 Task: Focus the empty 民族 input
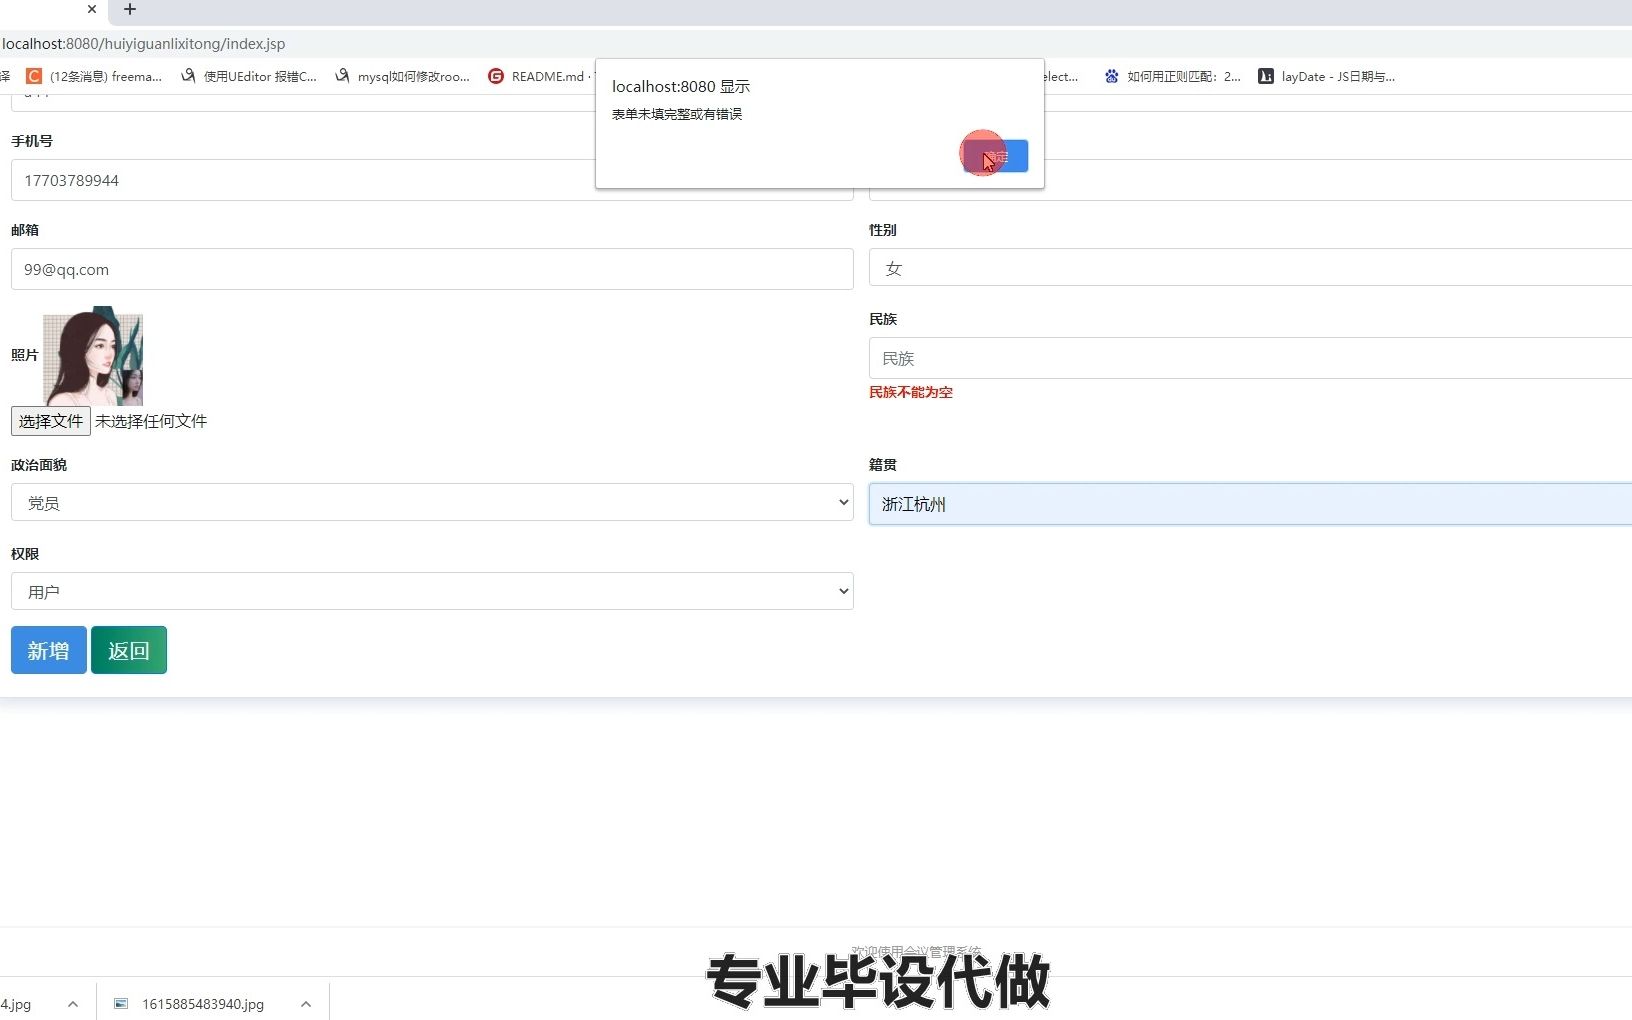pyautogui.click(x=1250, y=358)
